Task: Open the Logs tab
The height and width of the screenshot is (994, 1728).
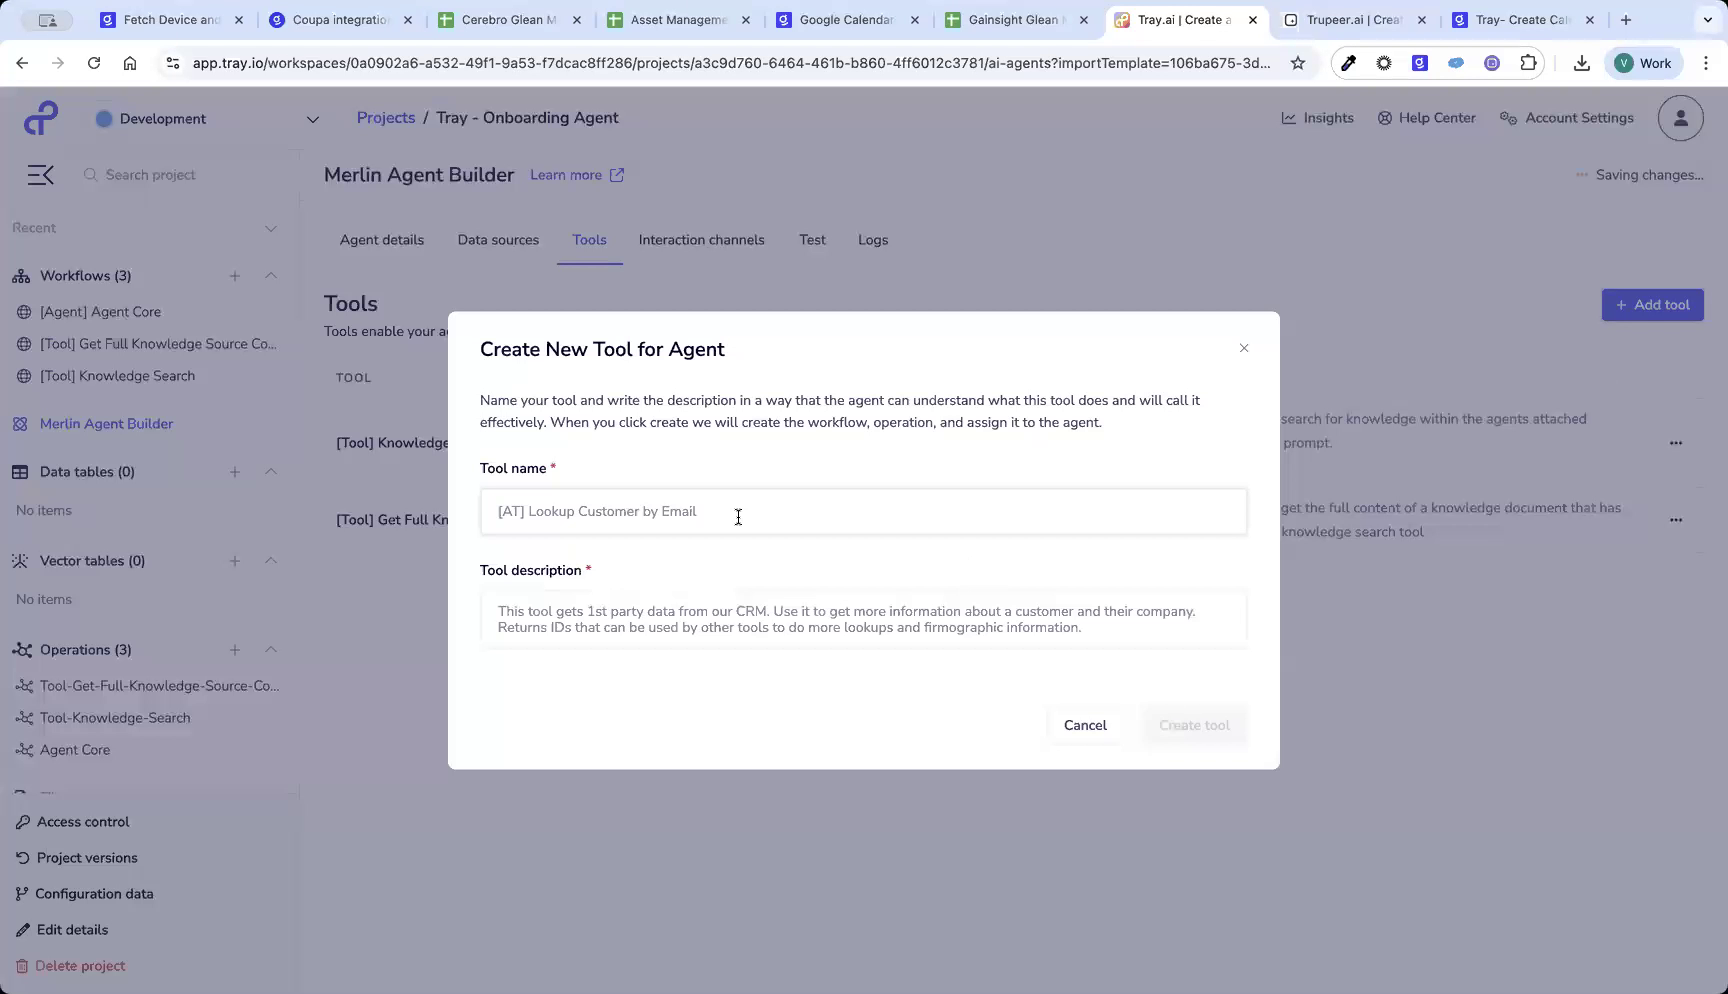Action: (x=872, y=240)
